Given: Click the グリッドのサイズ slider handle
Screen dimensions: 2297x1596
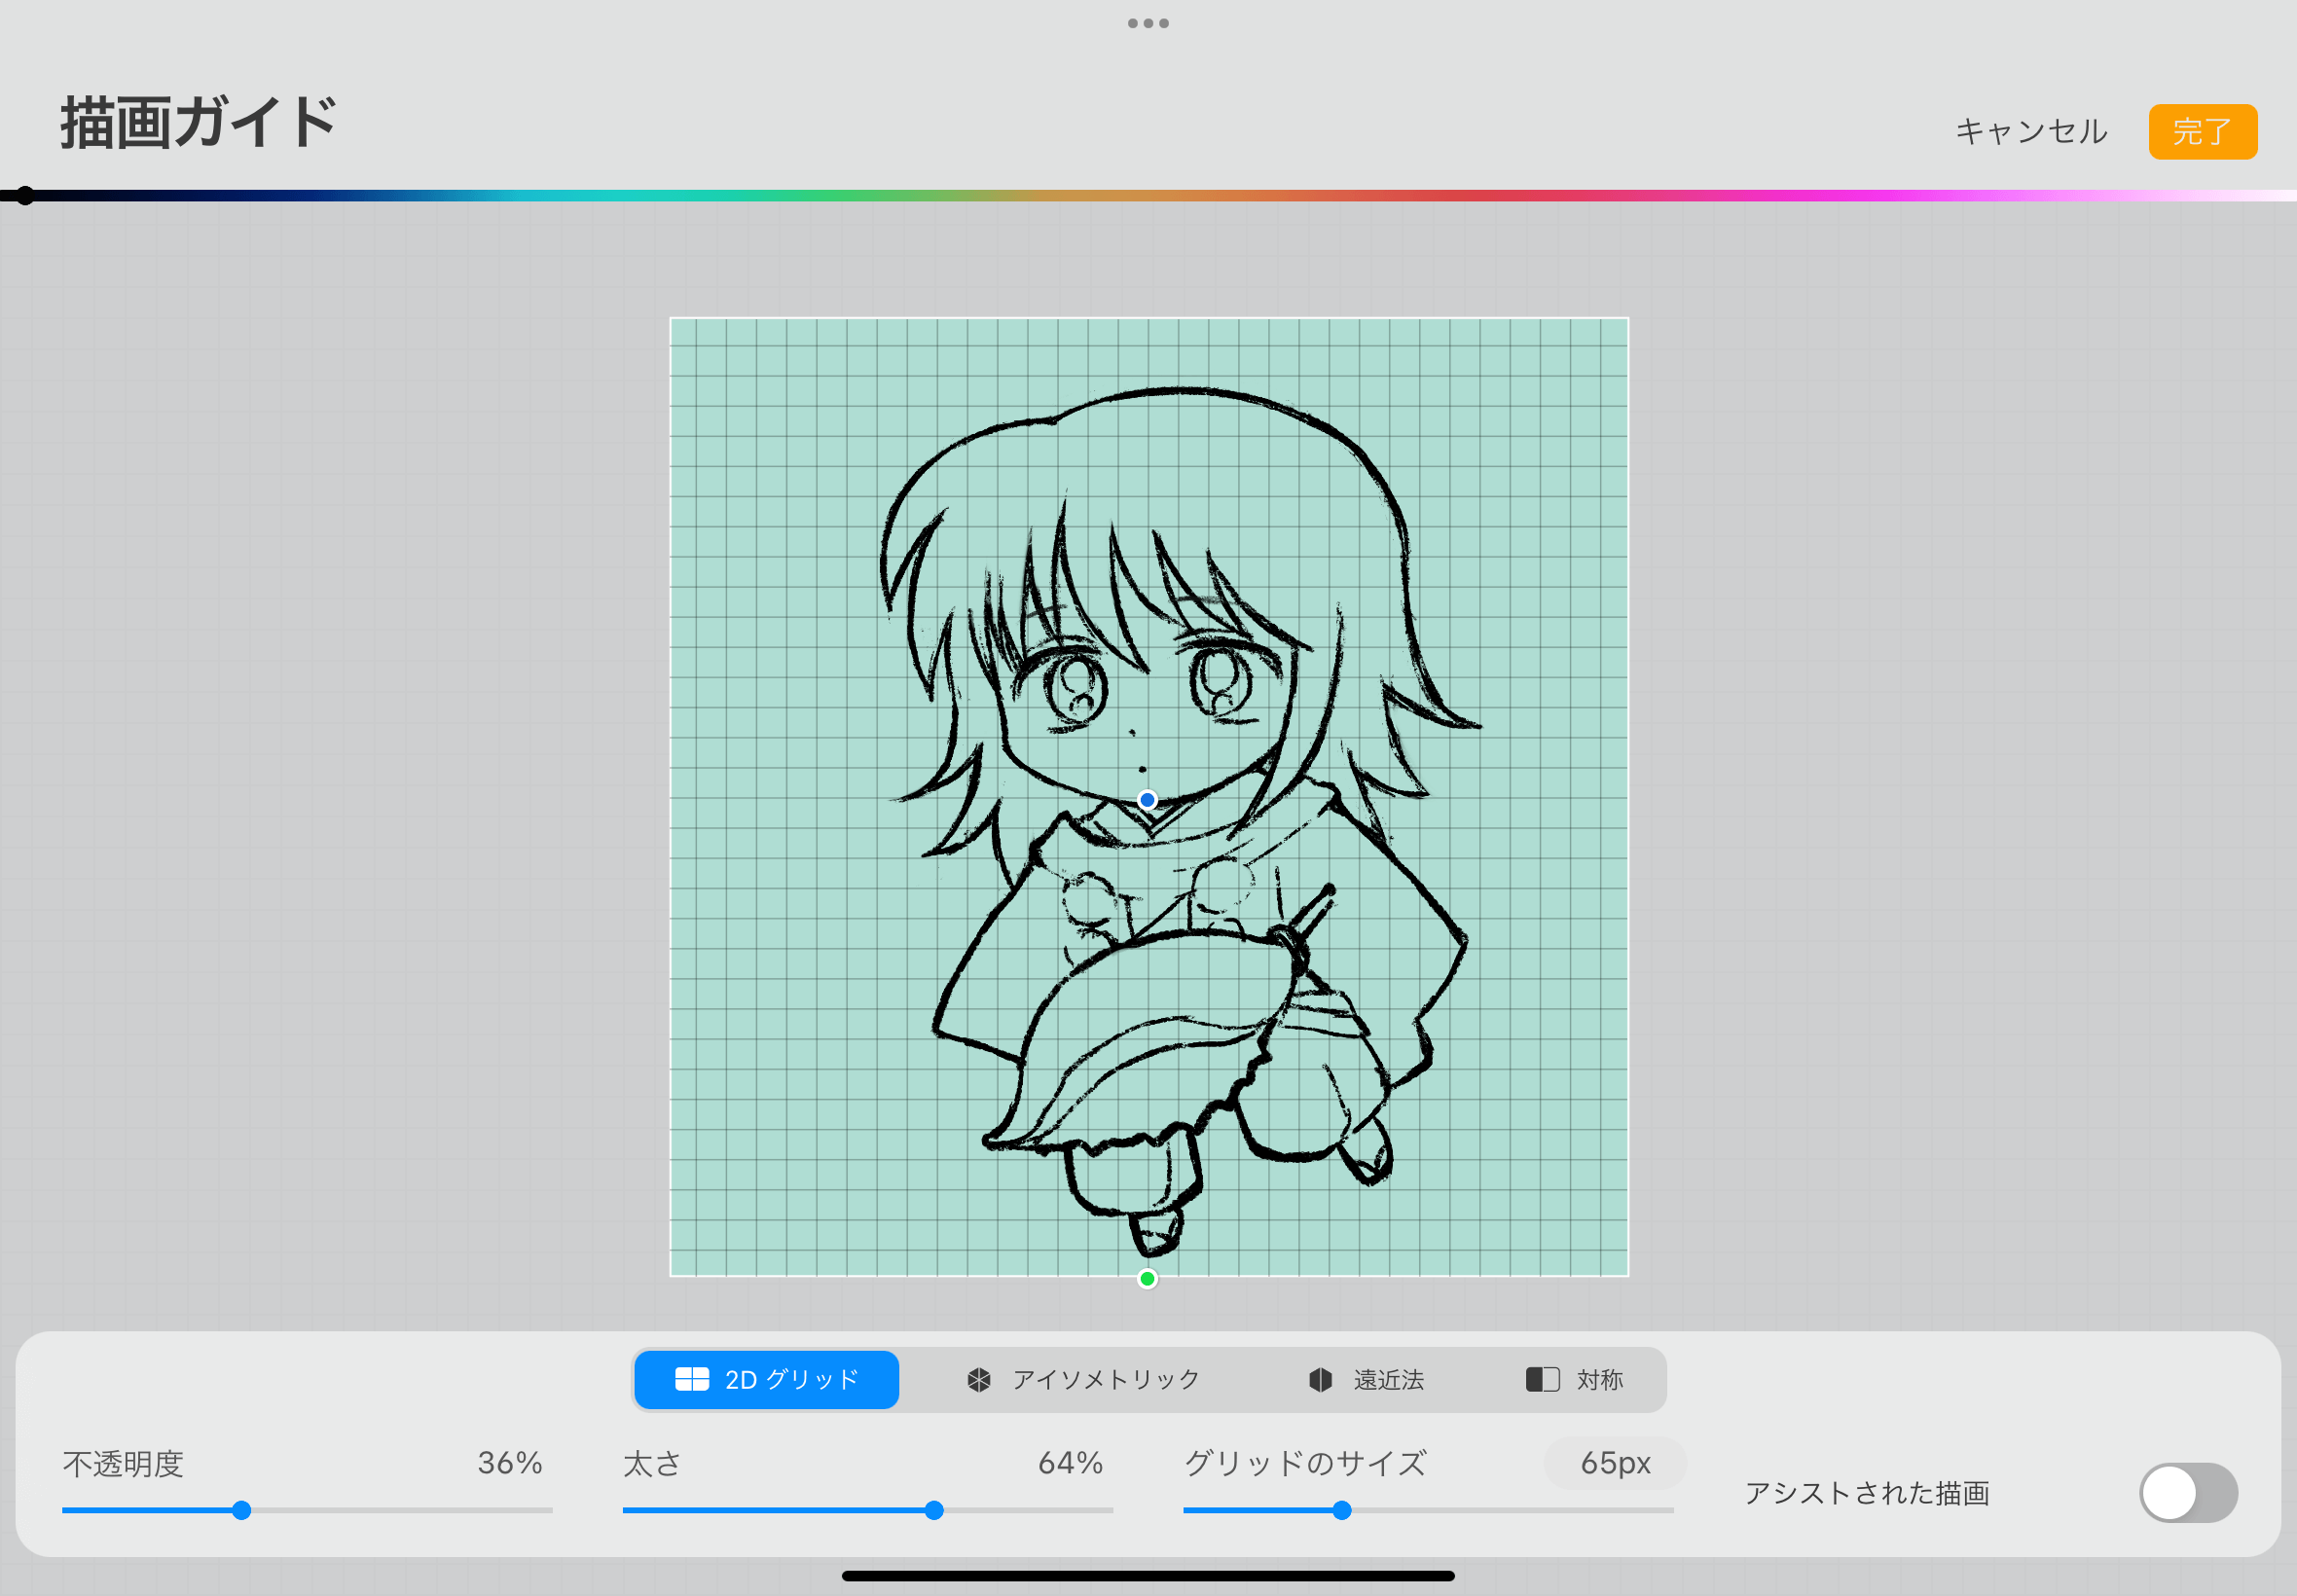Looking at the screenshot, I should 1341,1510.
